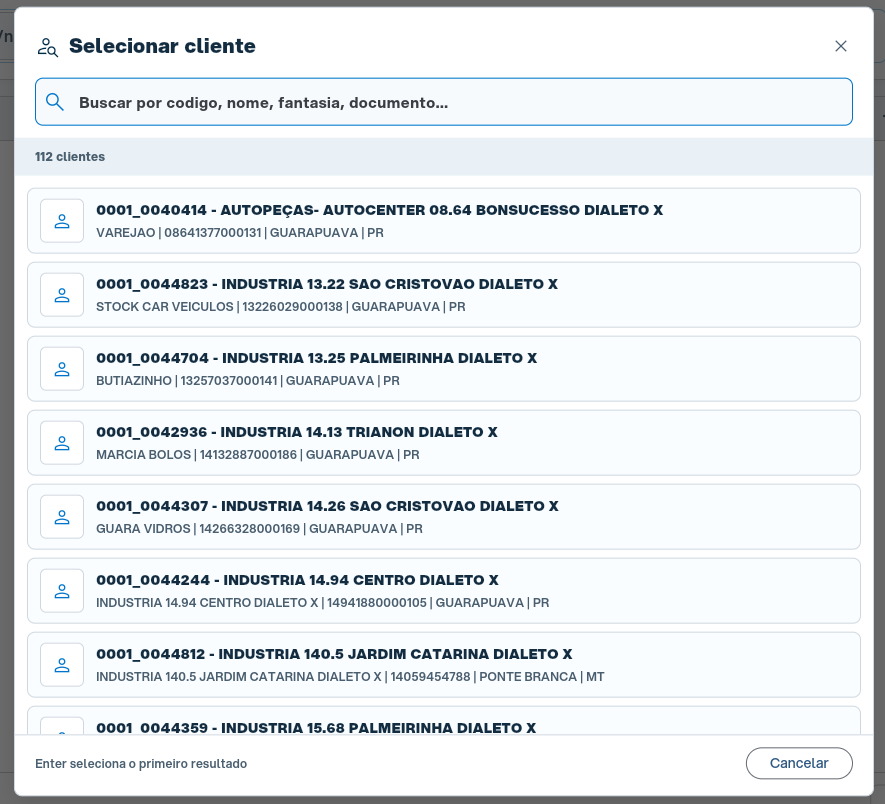Select AUTOPEÇAS- AUTOCENTER 08.64 BONSUCESSO client
Image resolution: width=885 pixels, height=804 pixels.
point(444,221)
